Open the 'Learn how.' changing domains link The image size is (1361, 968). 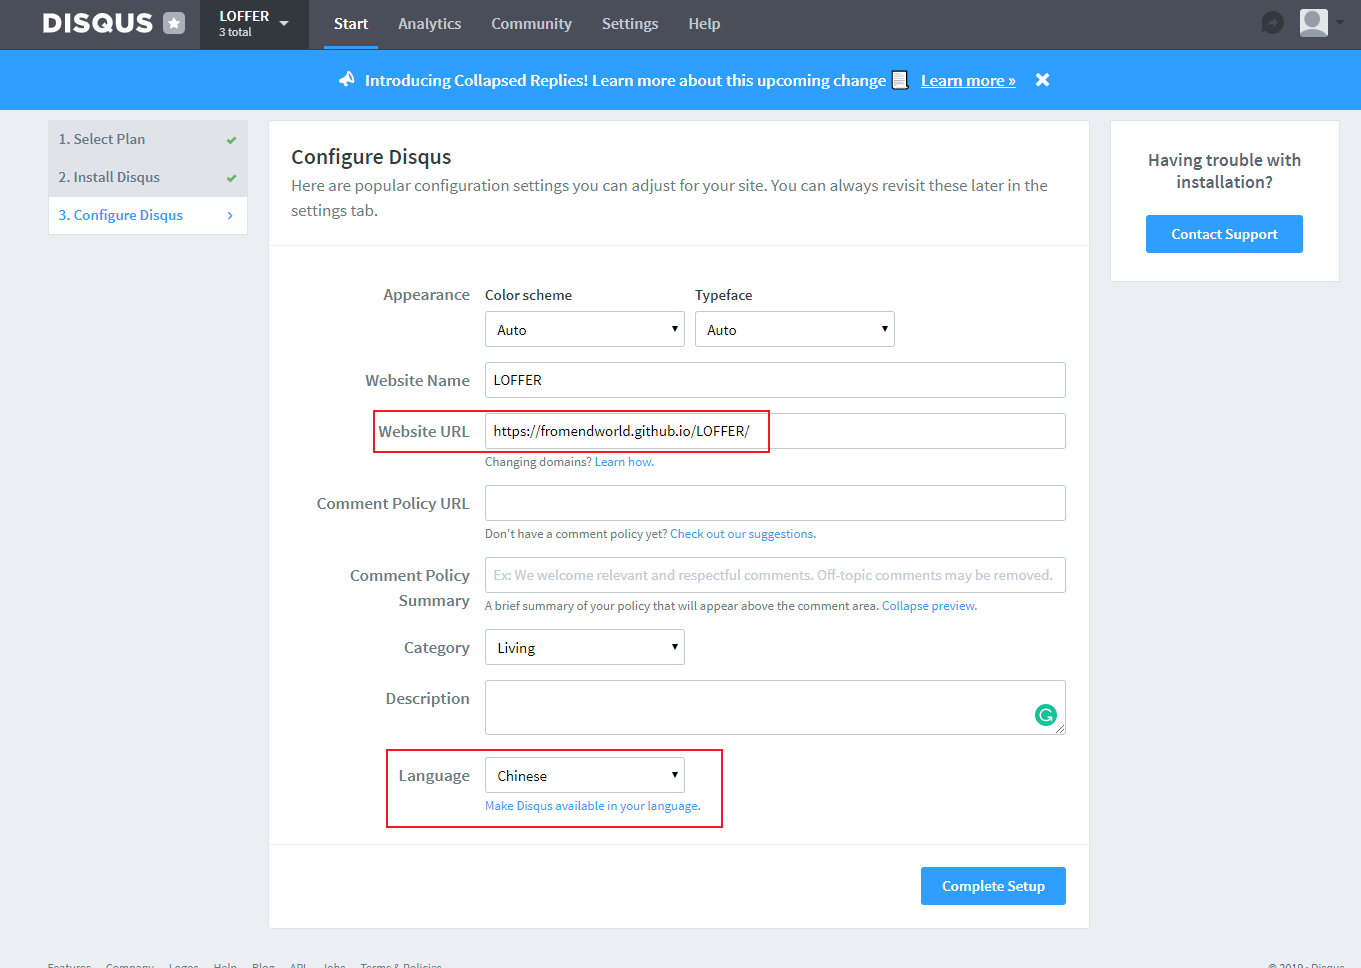[x=624, y=462]
